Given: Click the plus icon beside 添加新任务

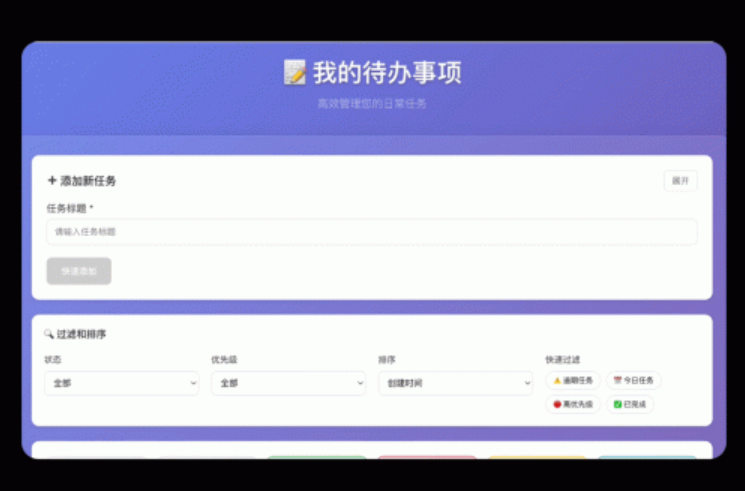Looking at the screenshot, I should (52, 181).
